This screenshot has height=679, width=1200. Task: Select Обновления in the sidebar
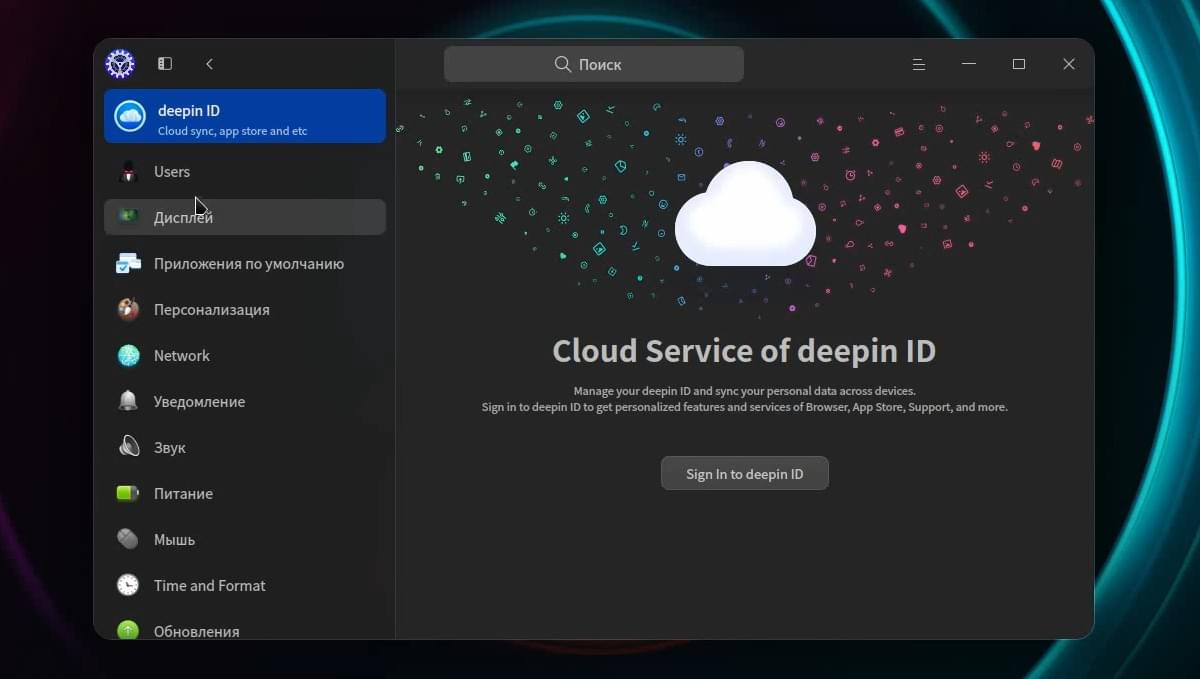pos(245,628)
